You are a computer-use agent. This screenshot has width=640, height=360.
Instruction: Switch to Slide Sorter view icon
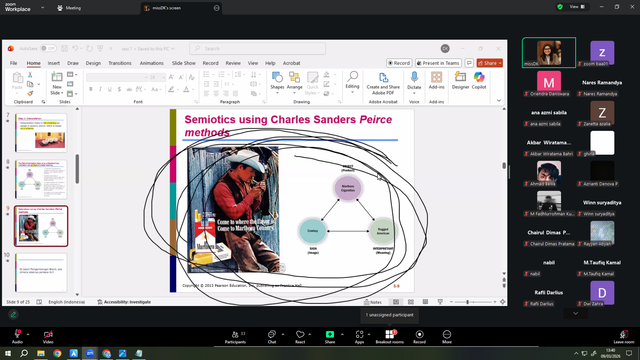click(x=411, y=302)
